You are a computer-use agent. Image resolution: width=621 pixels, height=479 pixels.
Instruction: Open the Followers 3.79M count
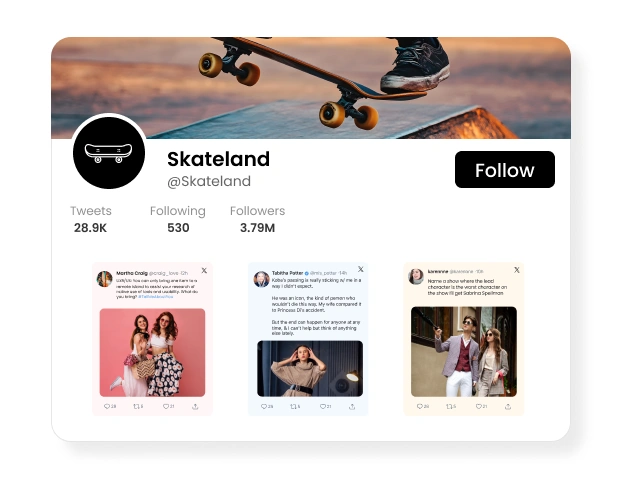coord(257,219)
